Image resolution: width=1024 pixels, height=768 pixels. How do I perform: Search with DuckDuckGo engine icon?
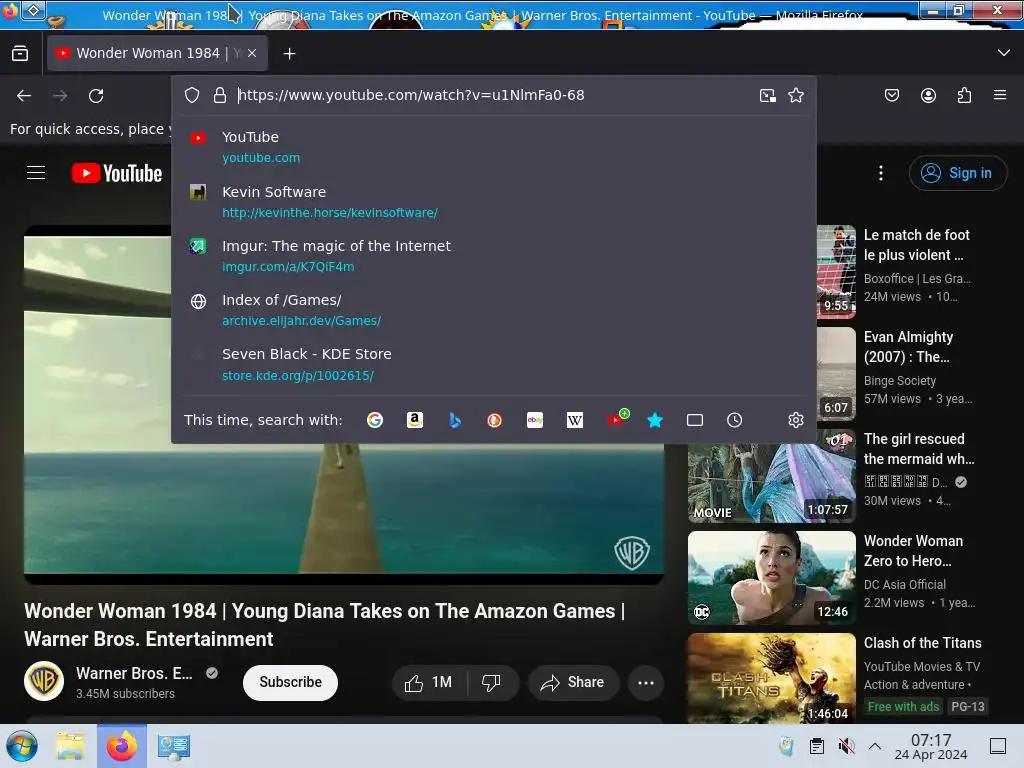click(x=494, y=420)
